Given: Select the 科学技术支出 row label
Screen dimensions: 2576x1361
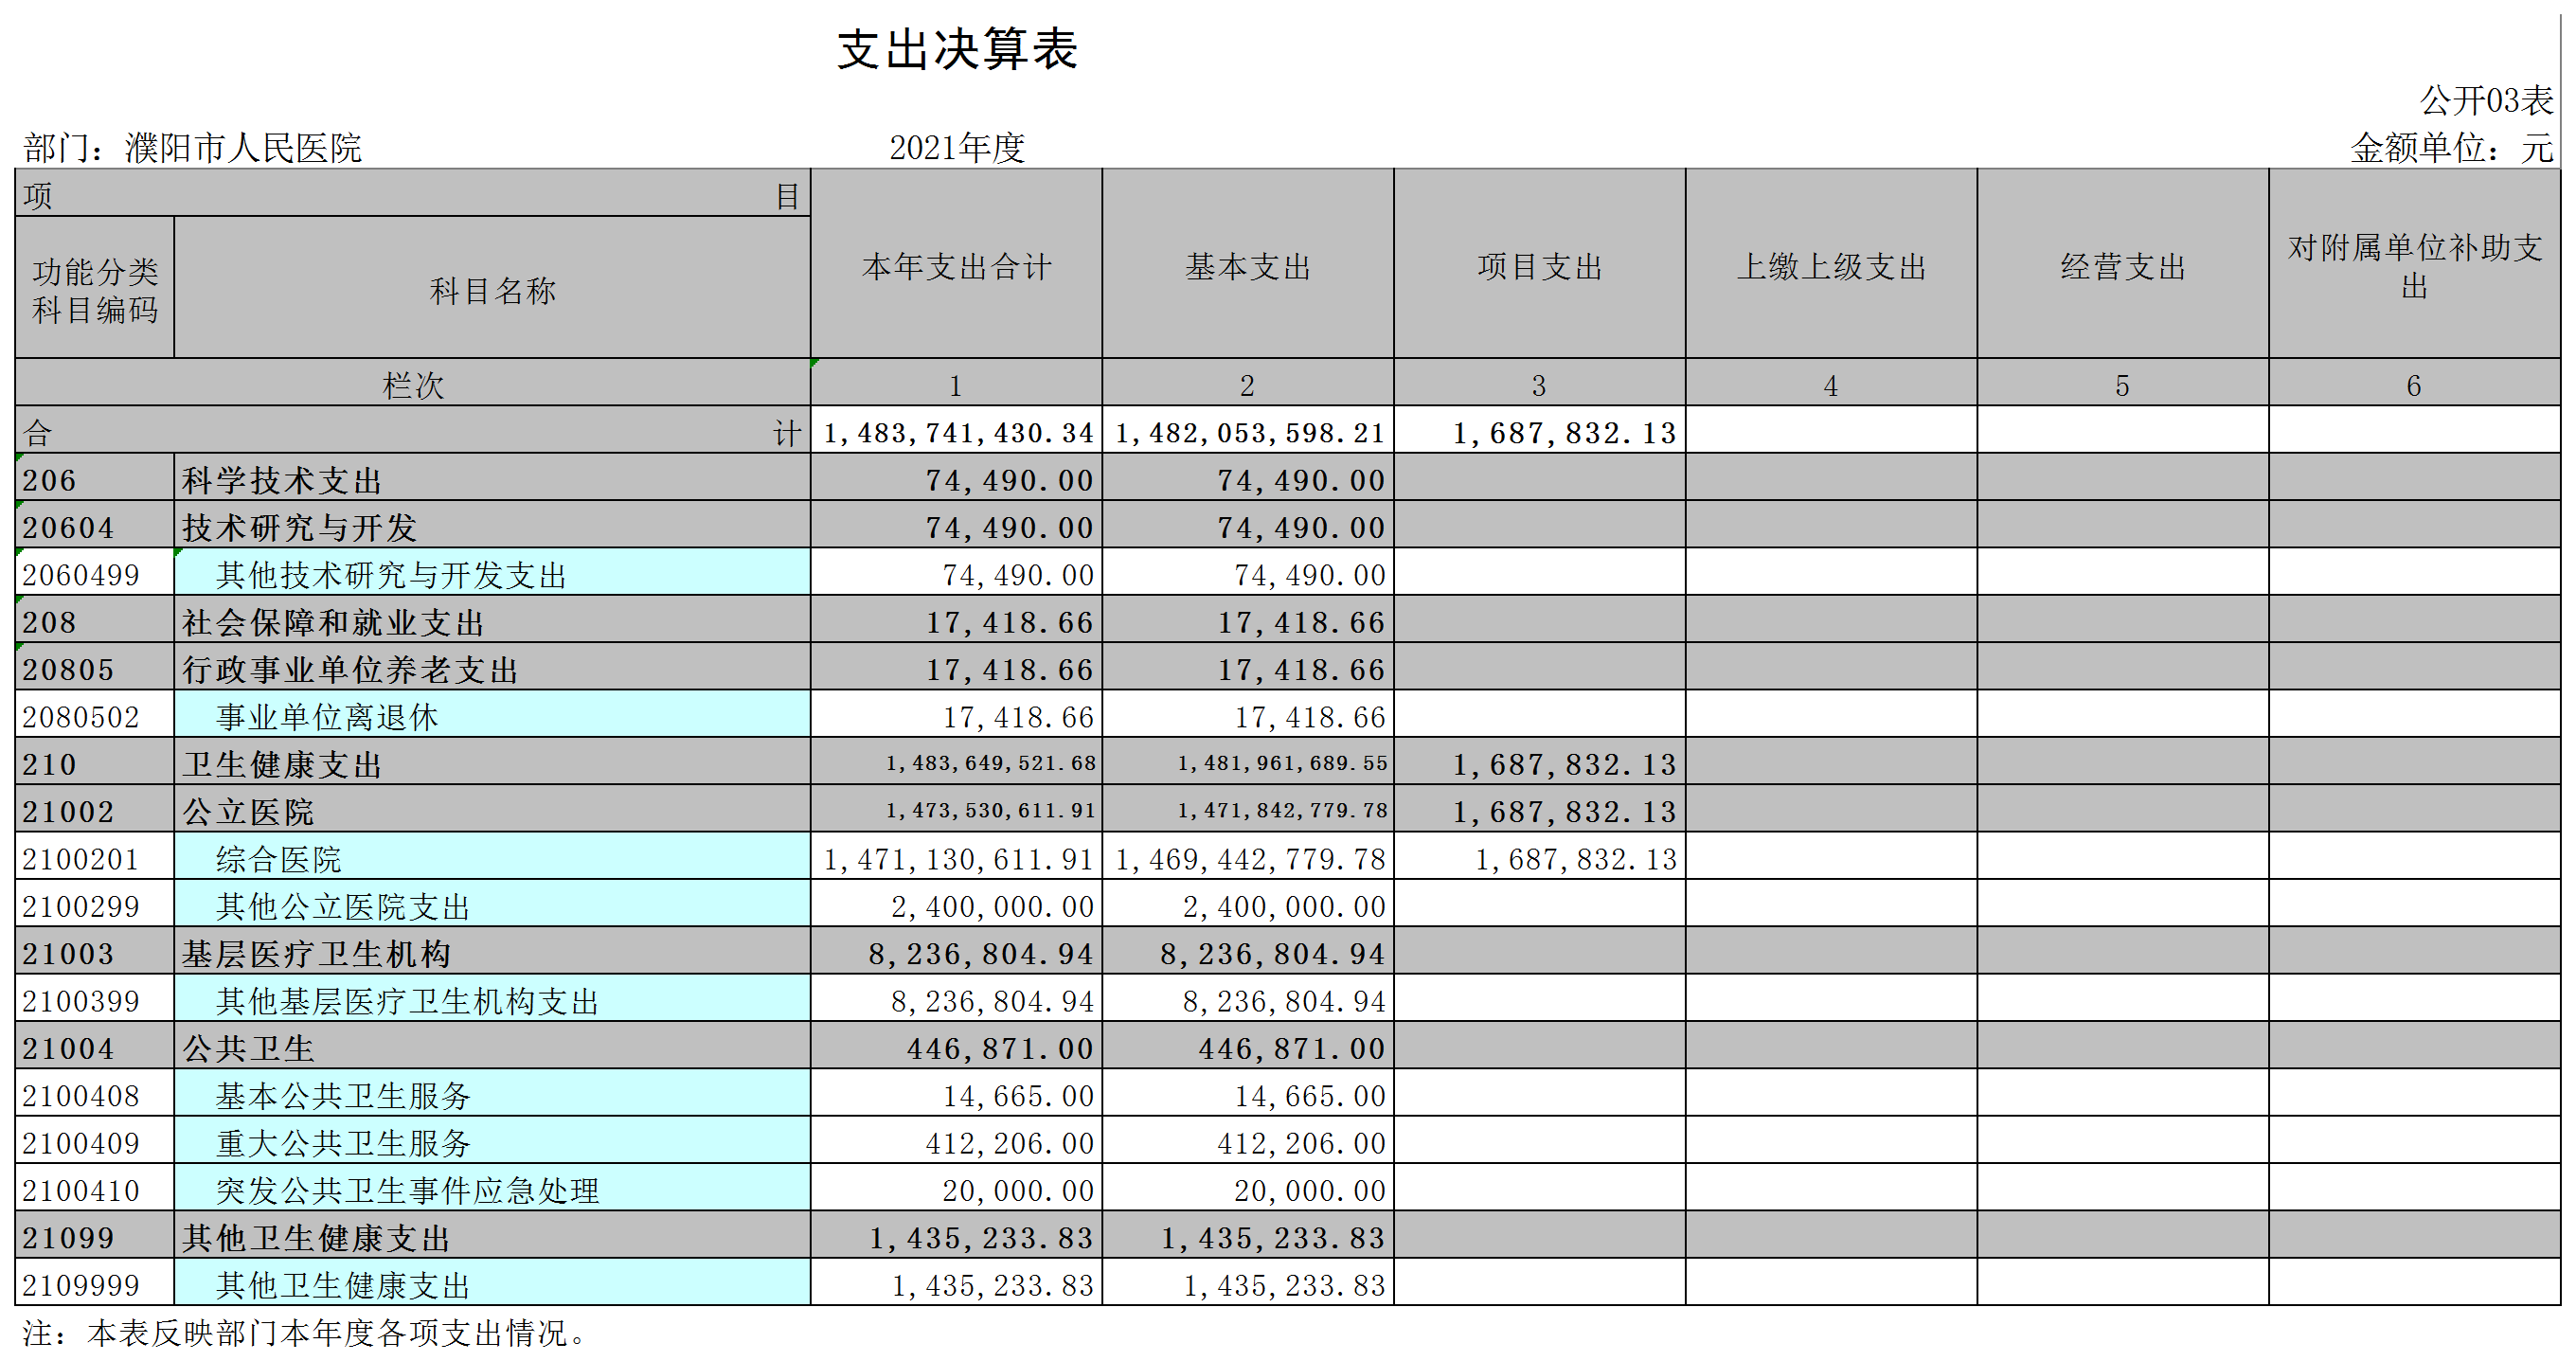Looking at the screenshot, I should point(282,481).
